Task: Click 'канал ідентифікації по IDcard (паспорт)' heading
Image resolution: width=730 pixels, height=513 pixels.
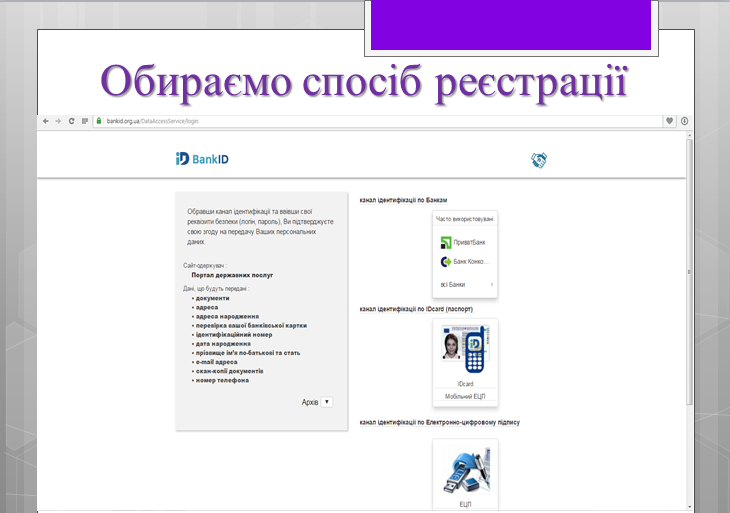Action: click(416, 309)
